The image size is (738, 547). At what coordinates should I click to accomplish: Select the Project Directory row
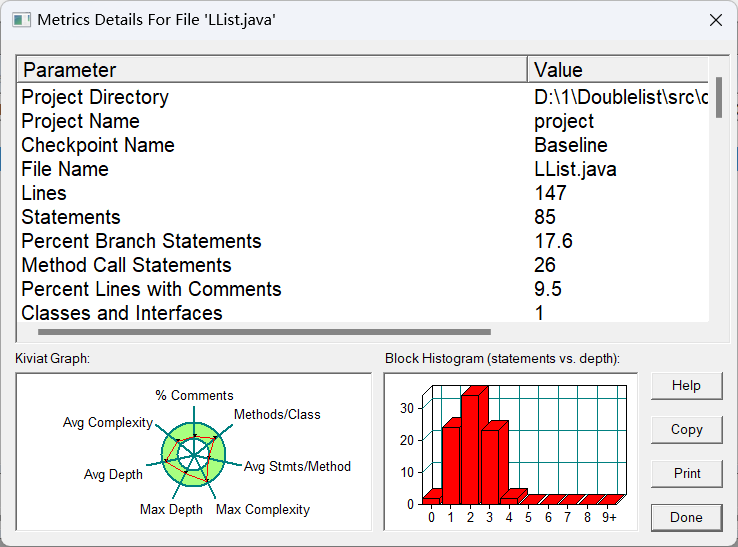(x=362, y=97)
